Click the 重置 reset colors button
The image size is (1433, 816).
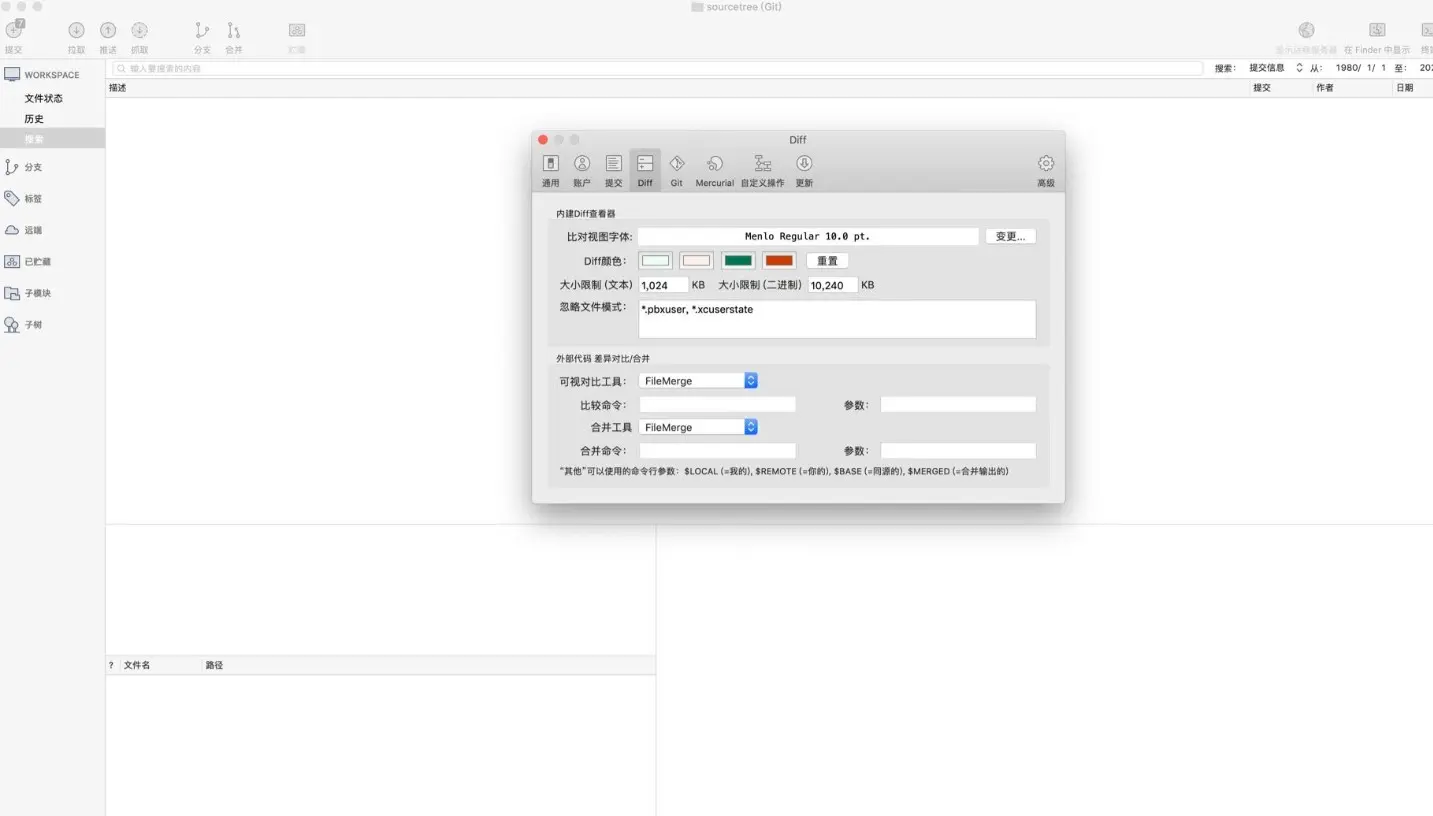(827, 261)
